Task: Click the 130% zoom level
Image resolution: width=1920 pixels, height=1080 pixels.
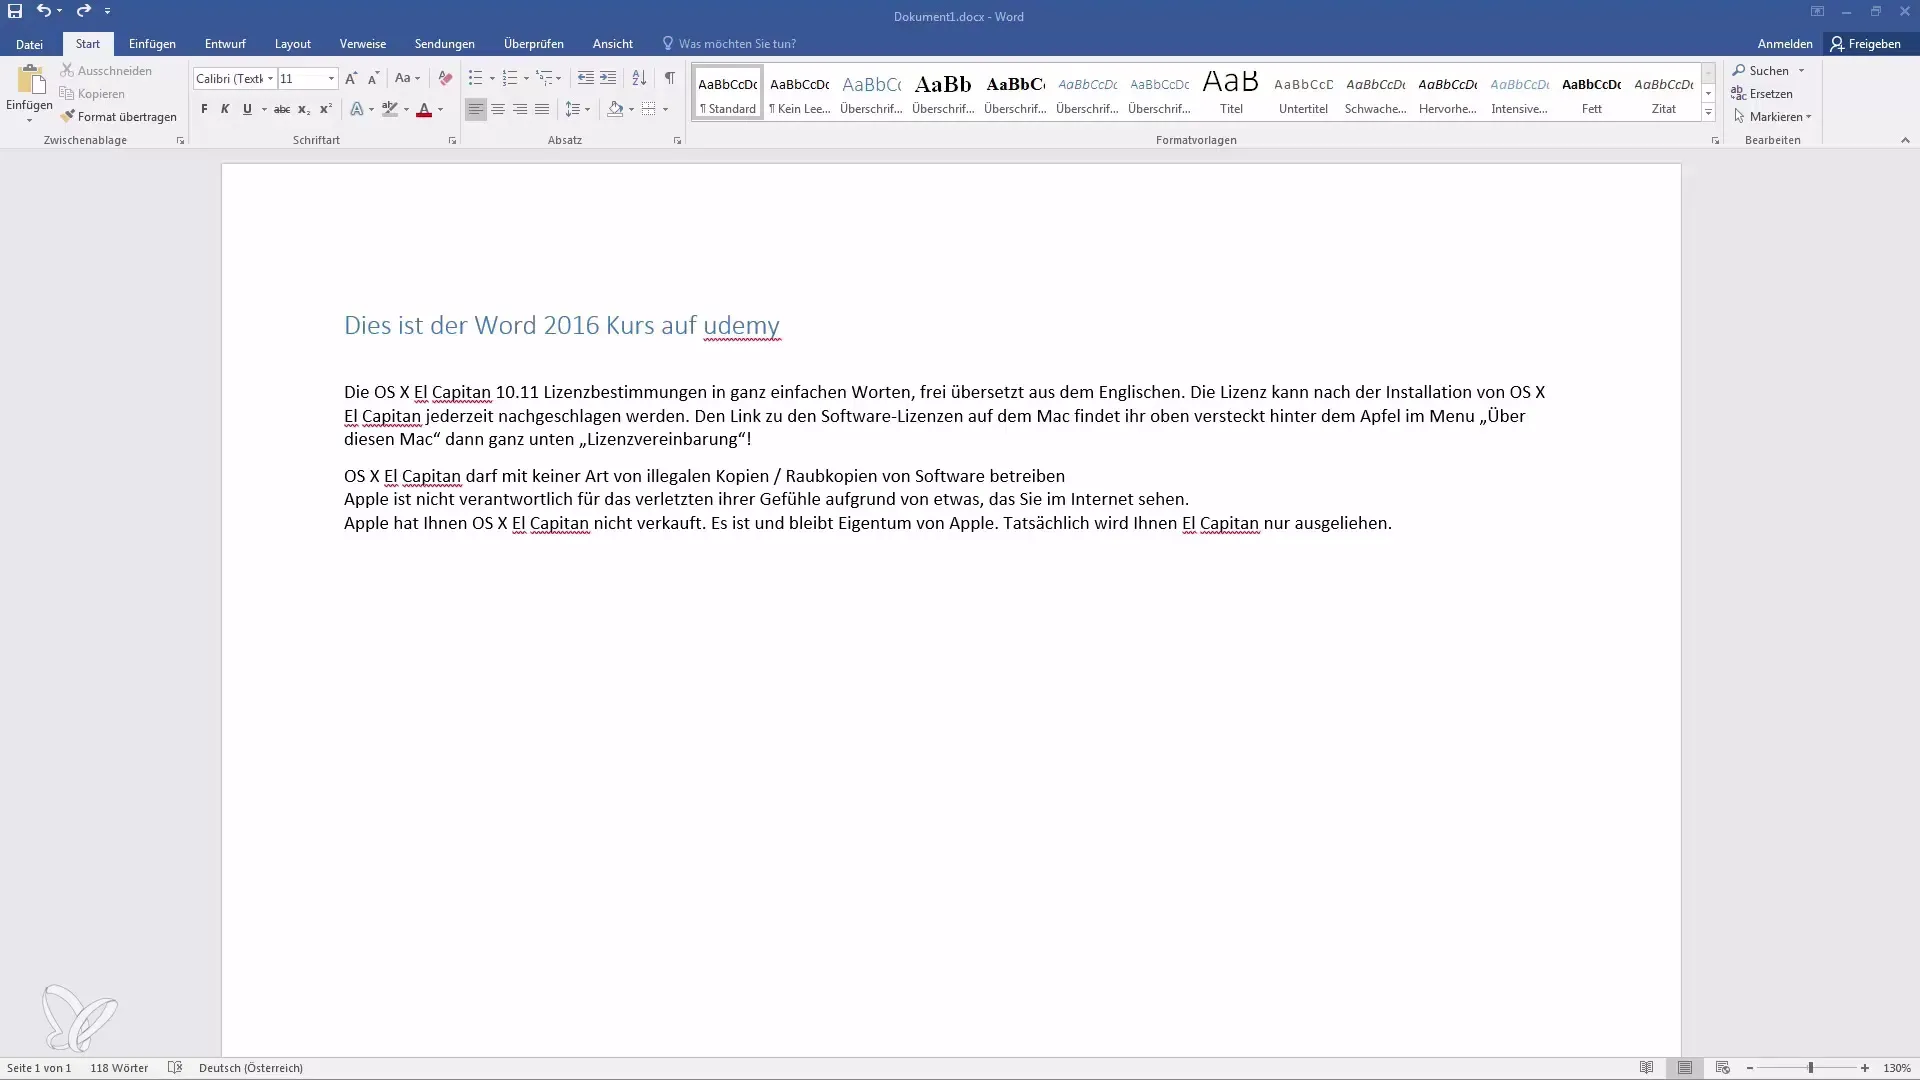Action: (x=1897, y=1068)
